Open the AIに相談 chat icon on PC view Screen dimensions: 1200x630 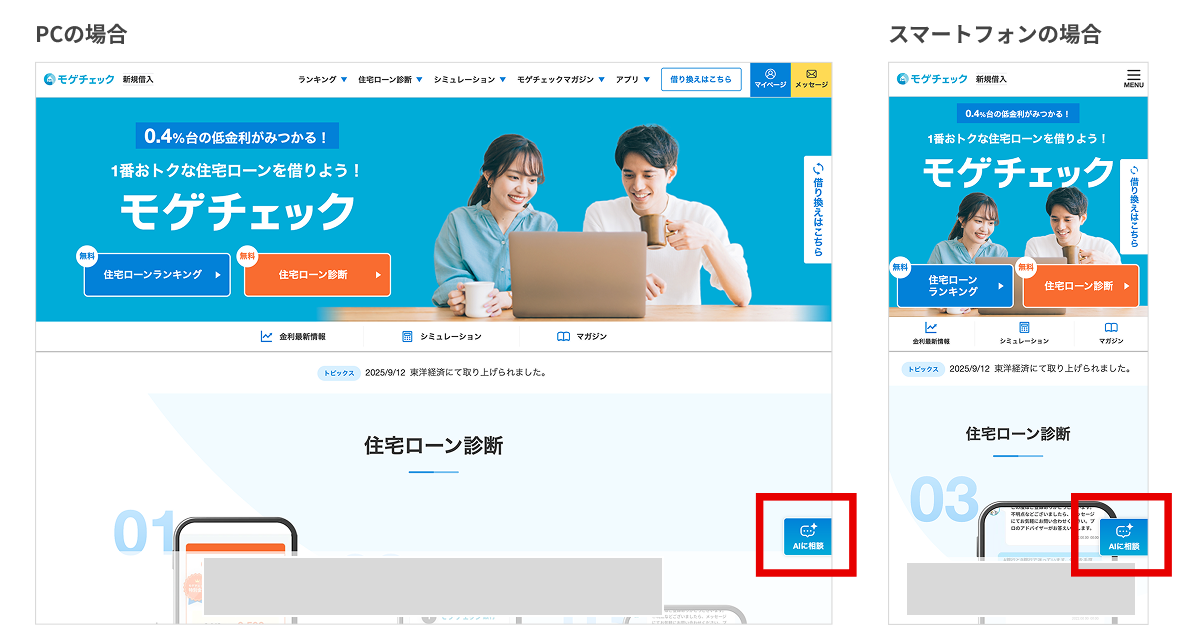pos(806,536)
